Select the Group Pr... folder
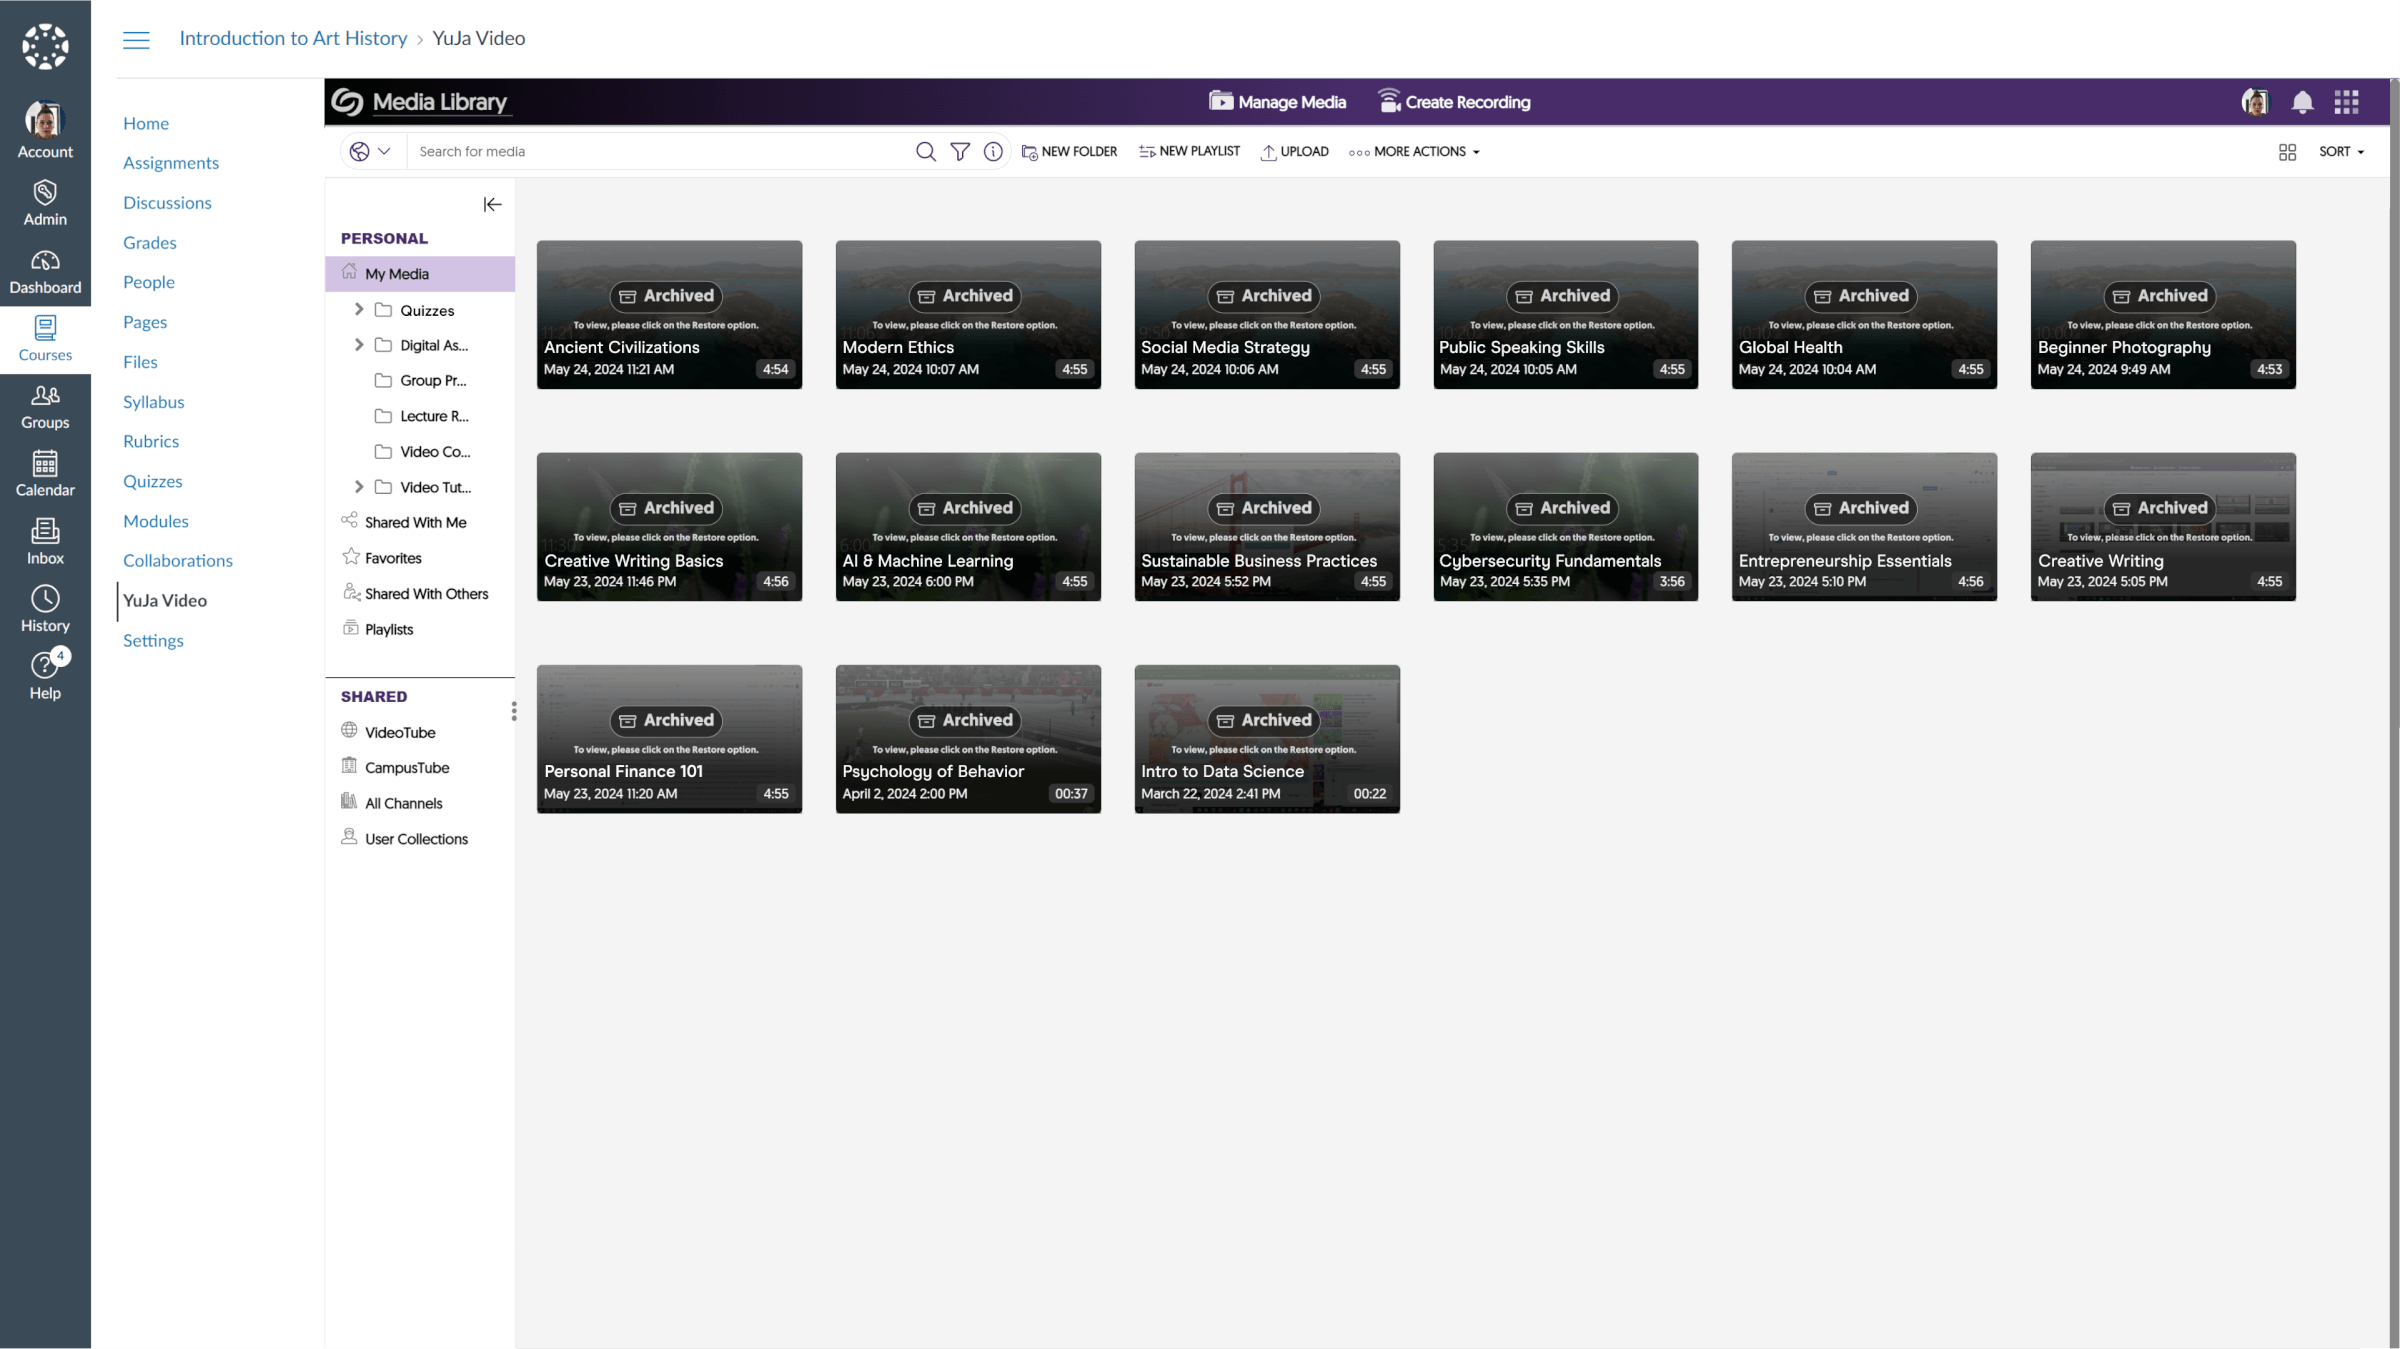 click(x=421, y=381)
